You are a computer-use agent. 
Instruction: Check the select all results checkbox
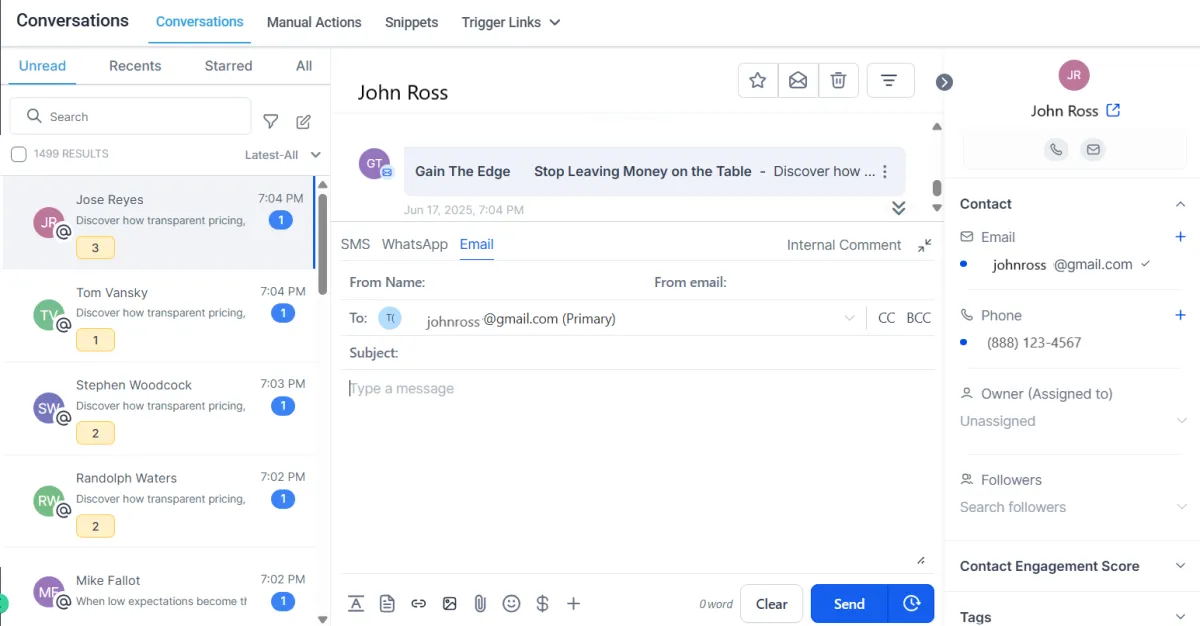[x=18, y=154]
